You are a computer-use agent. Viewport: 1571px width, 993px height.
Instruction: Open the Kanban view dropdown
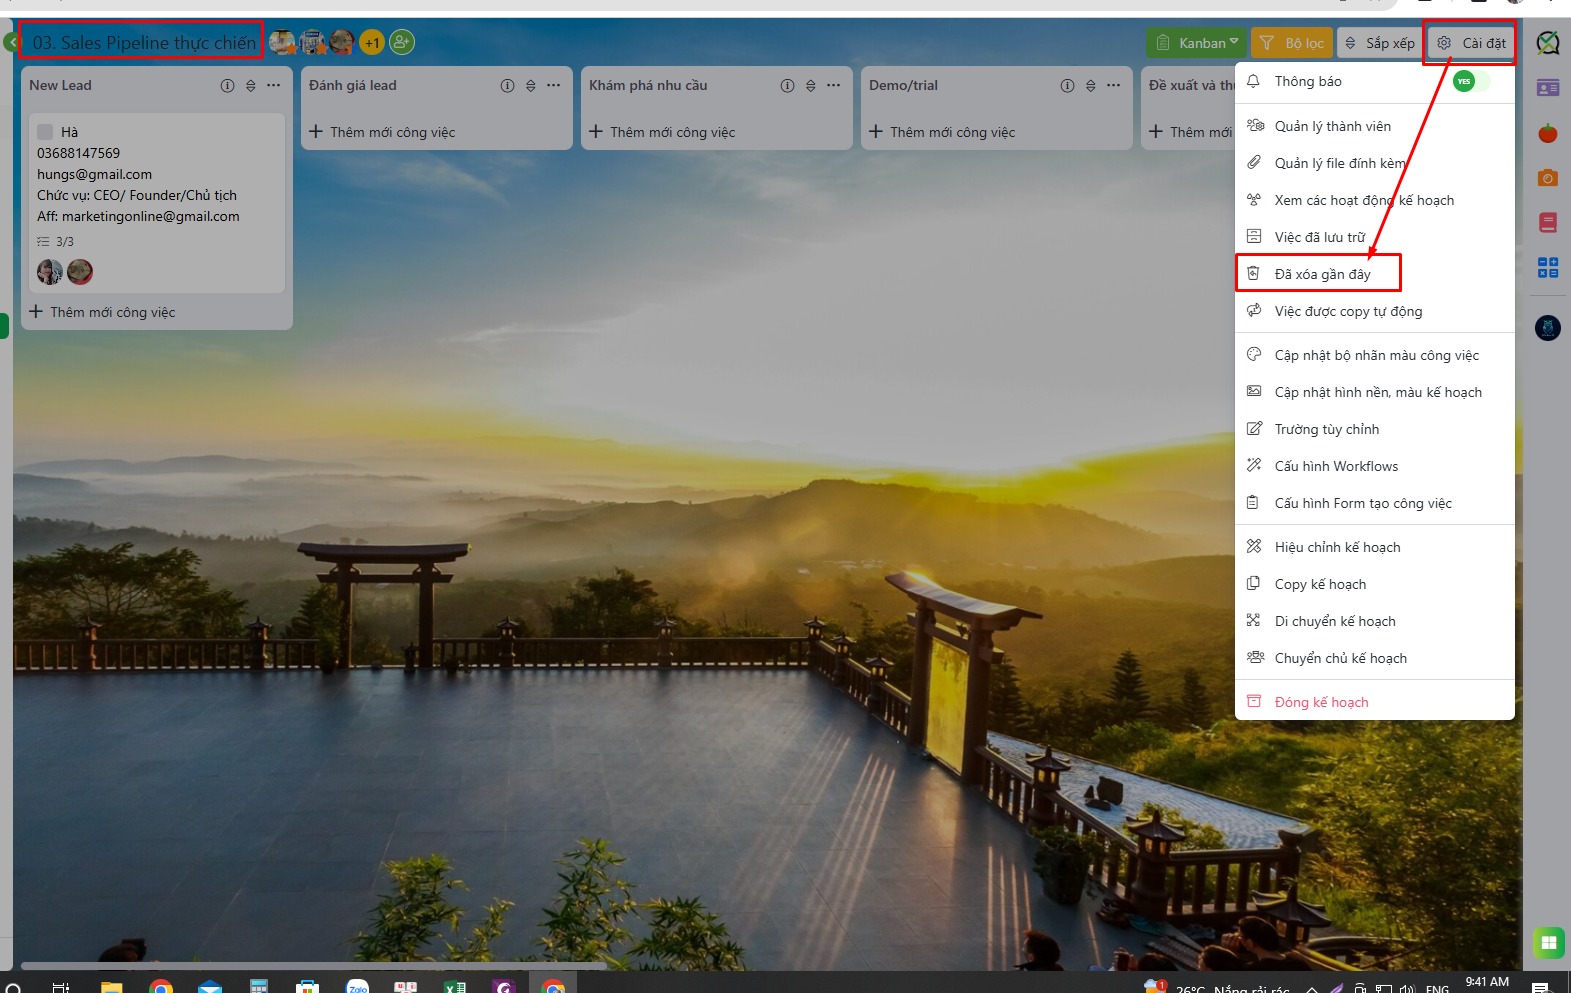pos(1196,43)
